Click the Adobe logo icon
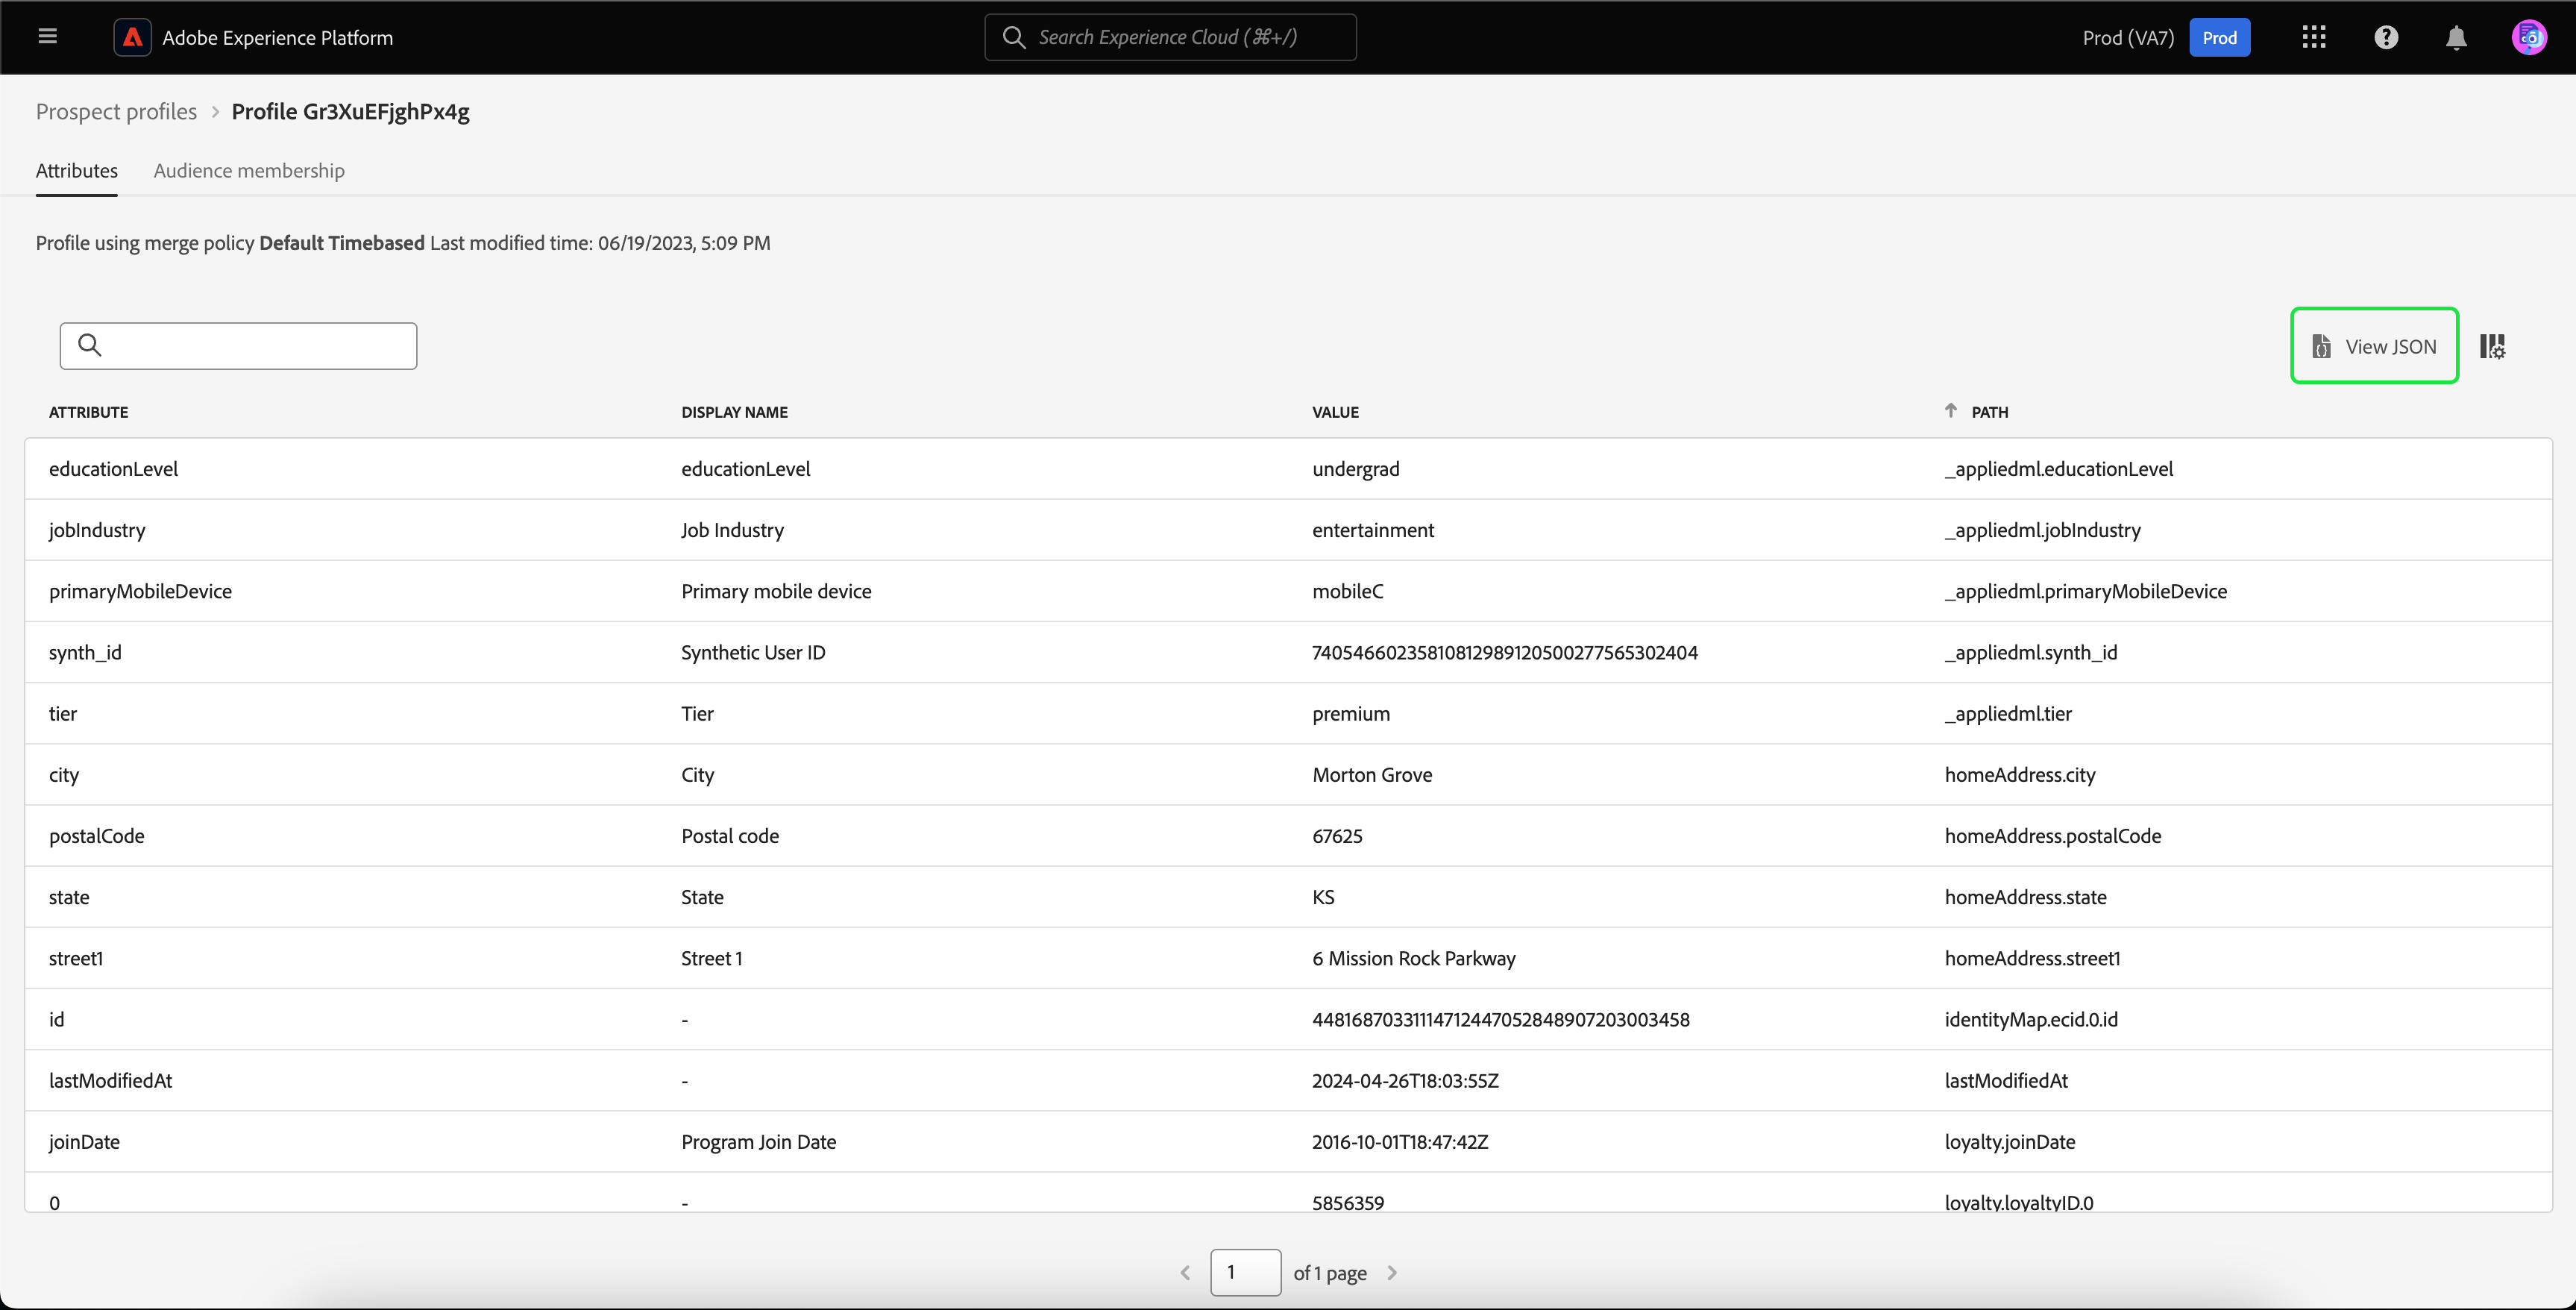The image size is (2576, 1310). (x=132, y=37)
